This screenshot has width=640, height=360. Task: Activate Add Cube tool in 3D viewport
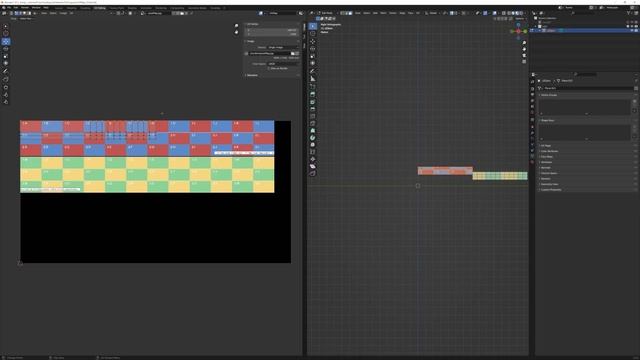[313, 86]
